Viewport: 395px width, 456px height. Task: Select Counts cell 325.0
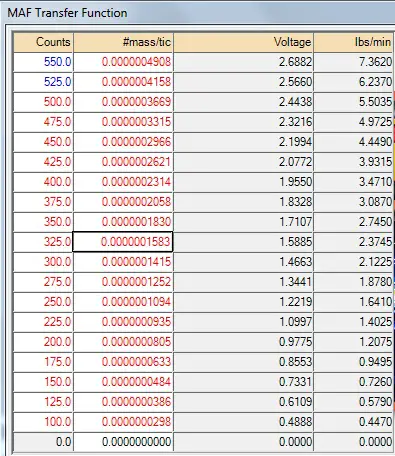[43, 242]
